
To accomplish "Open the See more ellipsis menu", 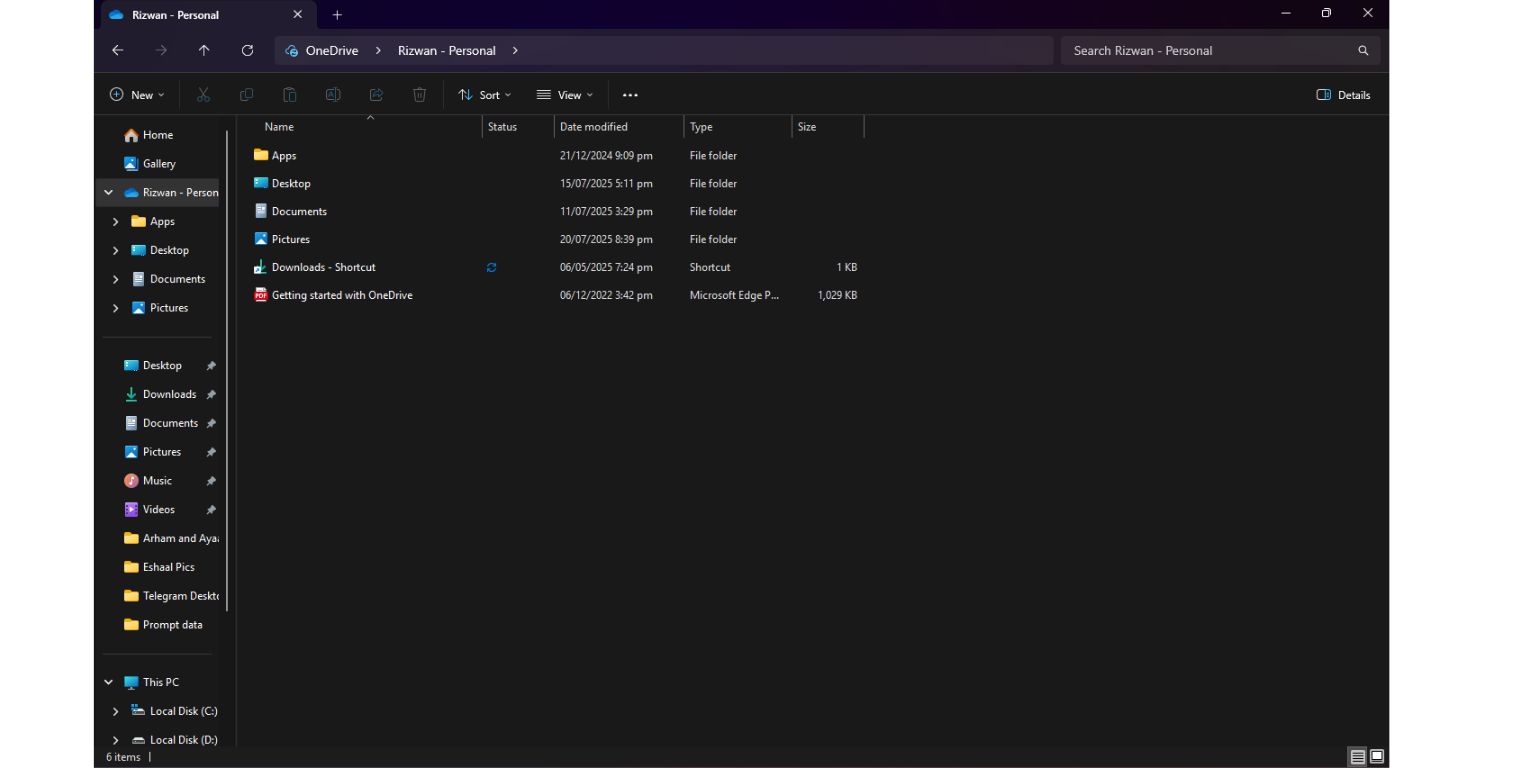I will (630, 95).
